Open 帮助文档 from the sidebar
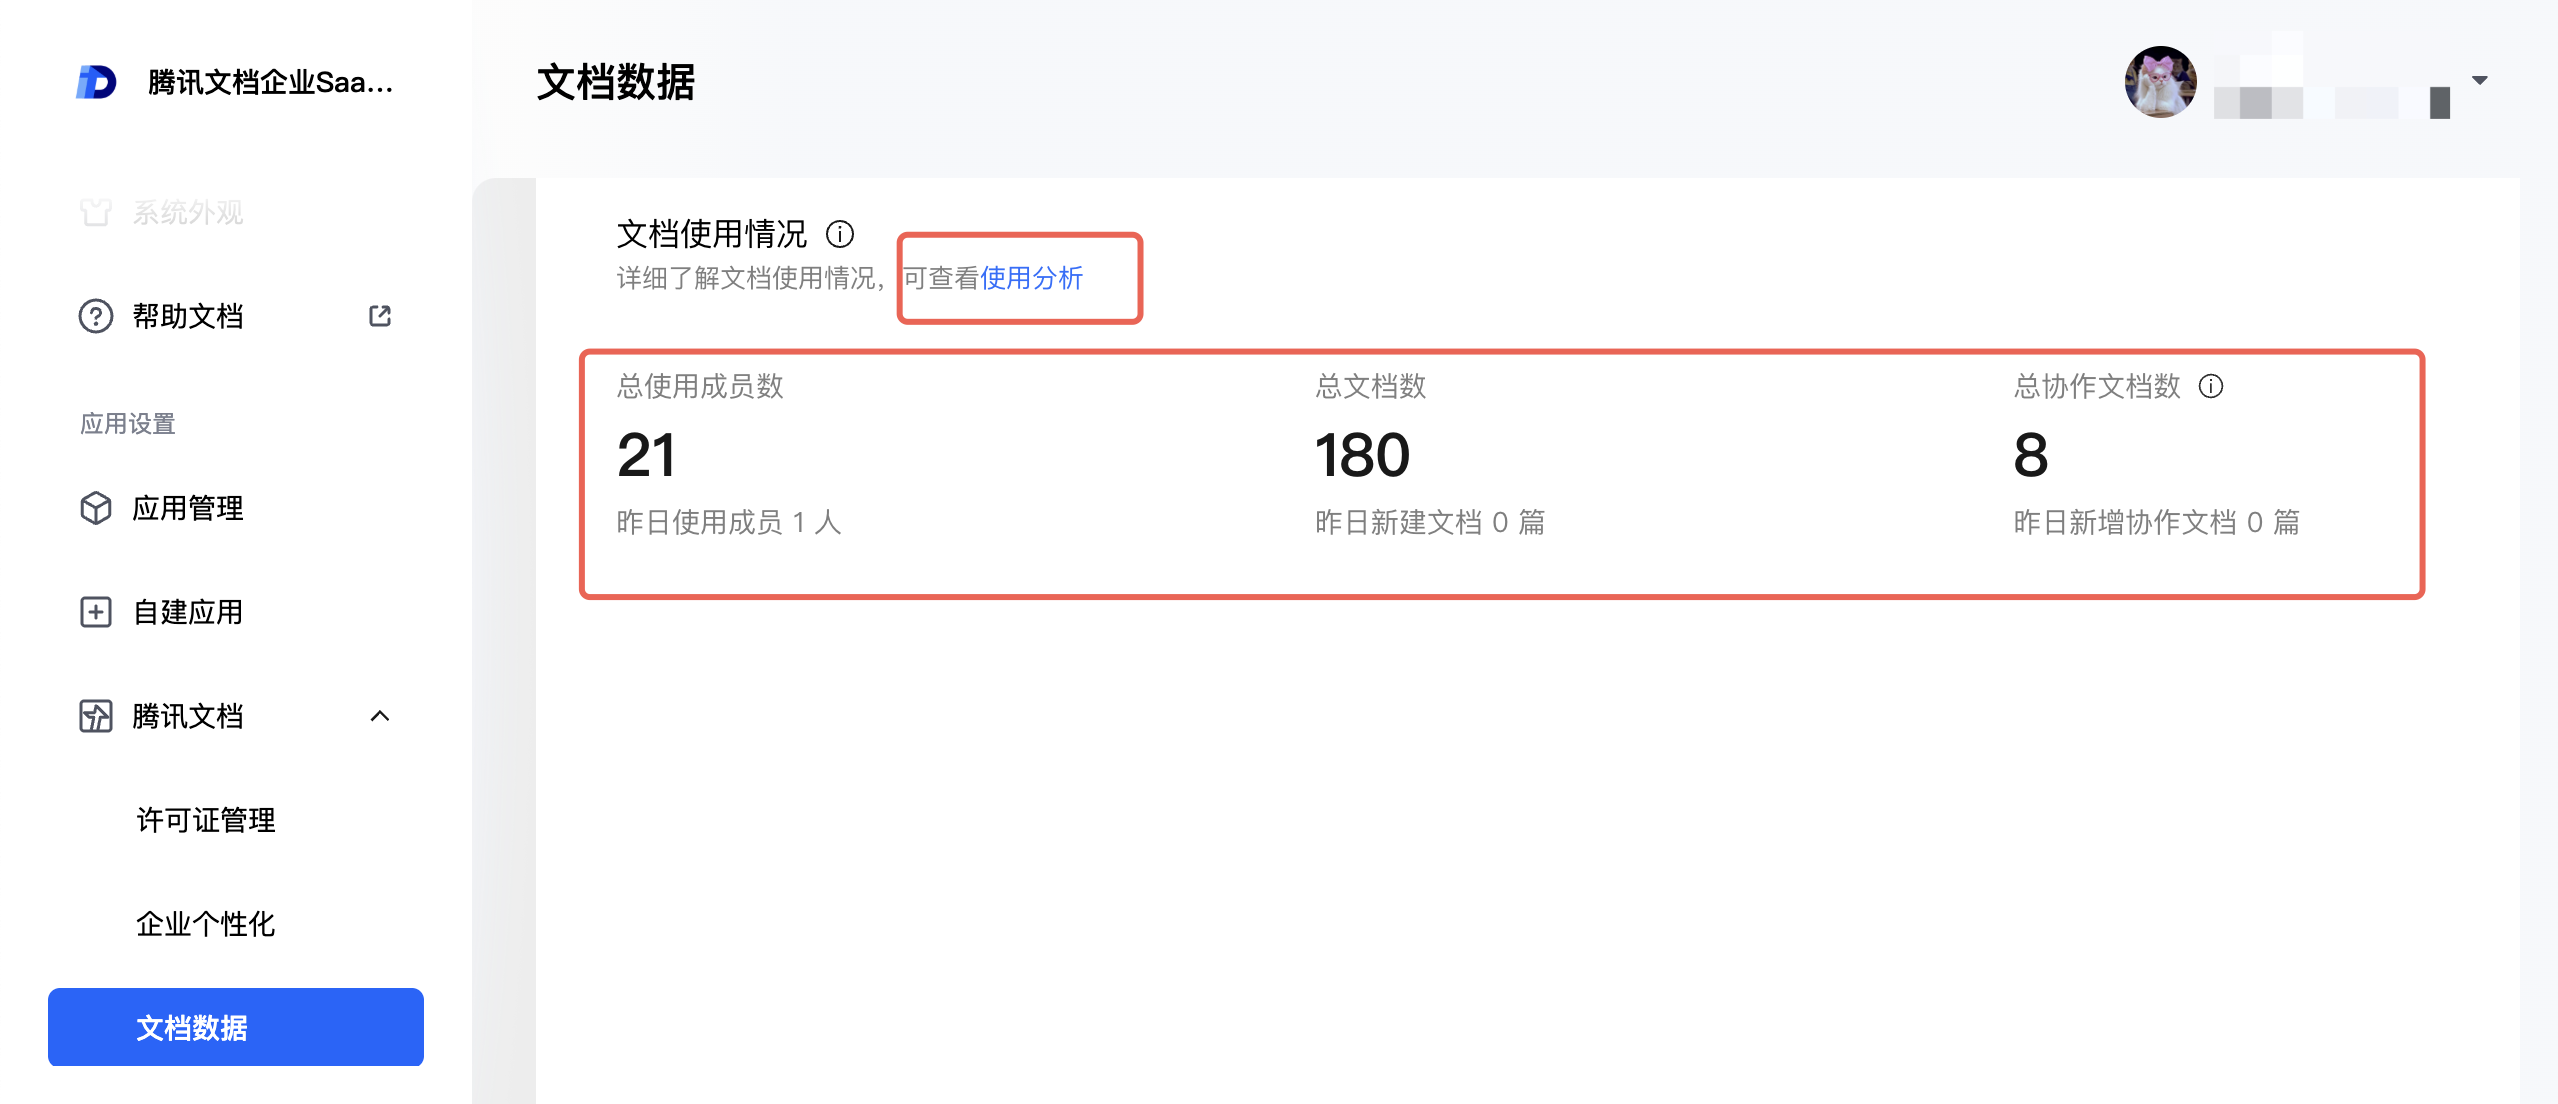Screen dimensions: 2558x1104 click(x=188, y=316)
